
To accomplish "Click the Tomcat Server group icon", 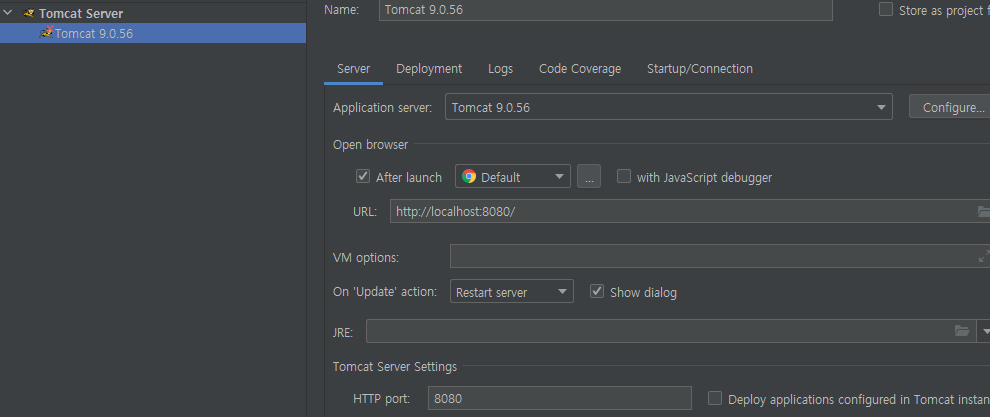I will 28,13.
